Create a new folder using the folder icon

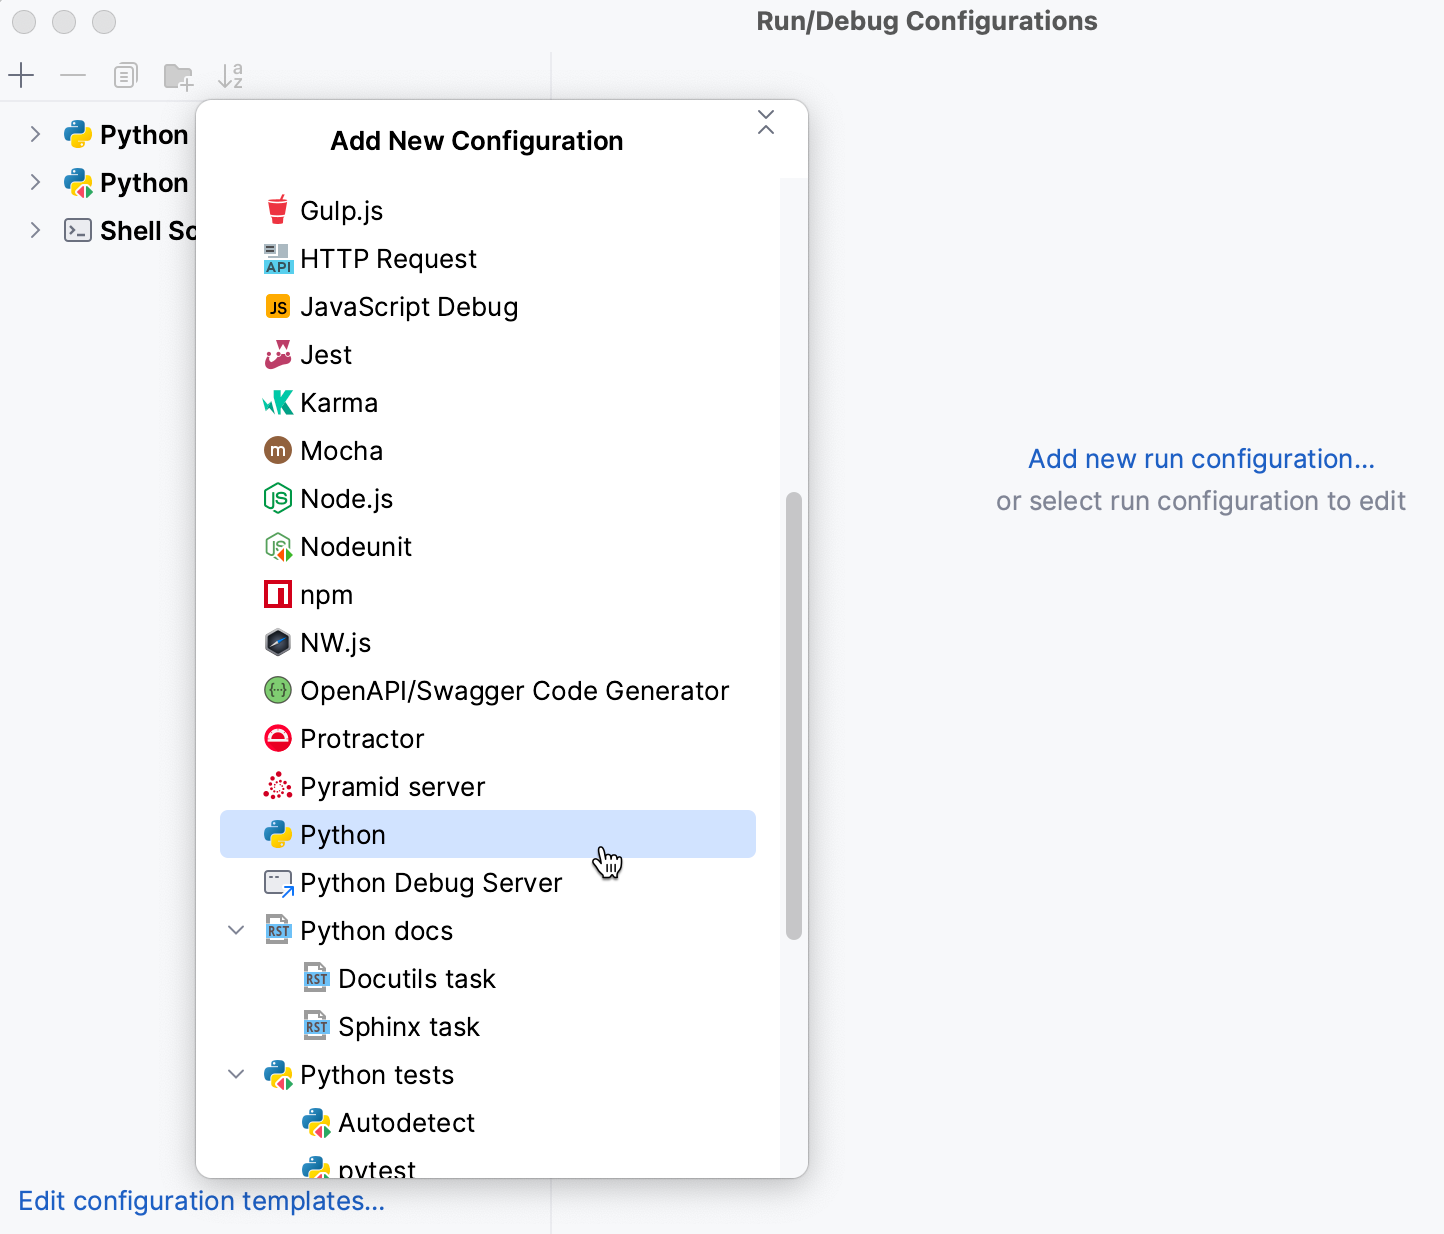coord(178,75)
